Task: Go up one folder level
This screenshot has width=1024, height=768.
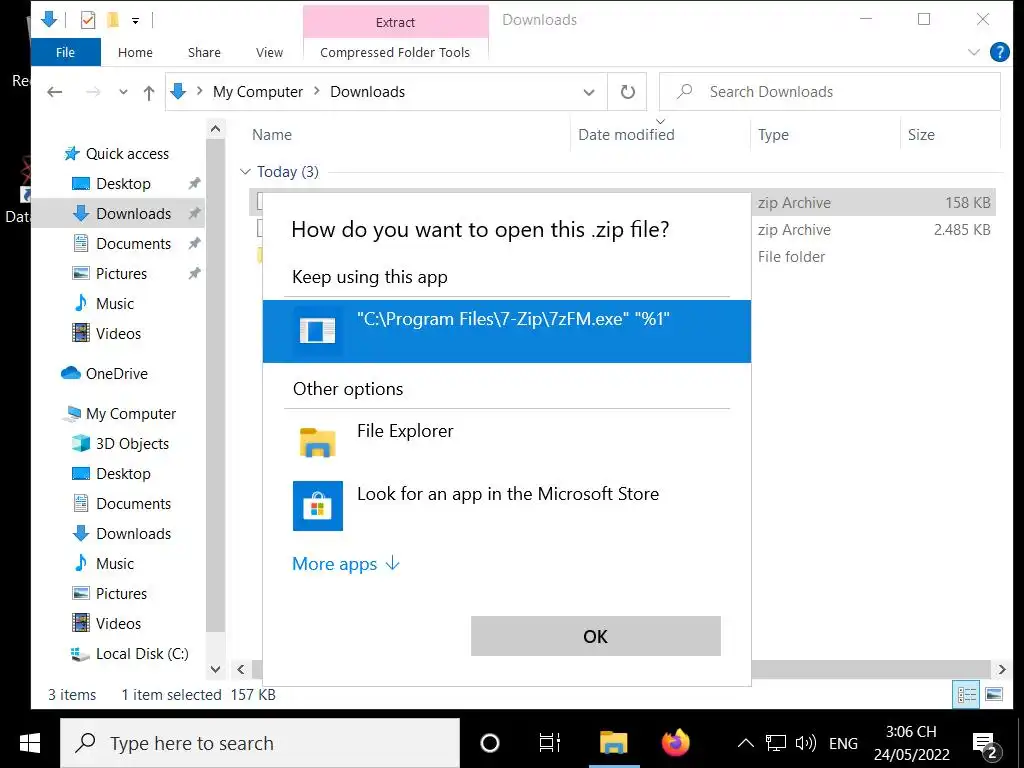Action: 149,93
